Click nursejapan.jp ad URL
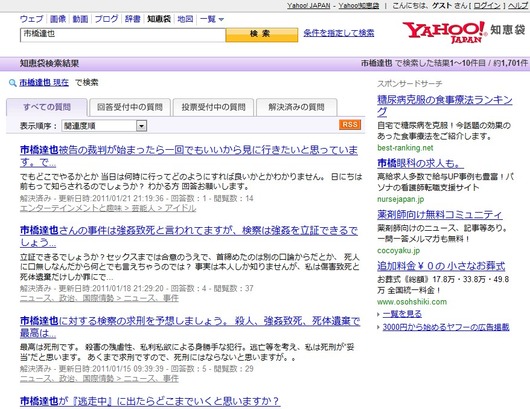The image size is (530, 409). [401, 199]
